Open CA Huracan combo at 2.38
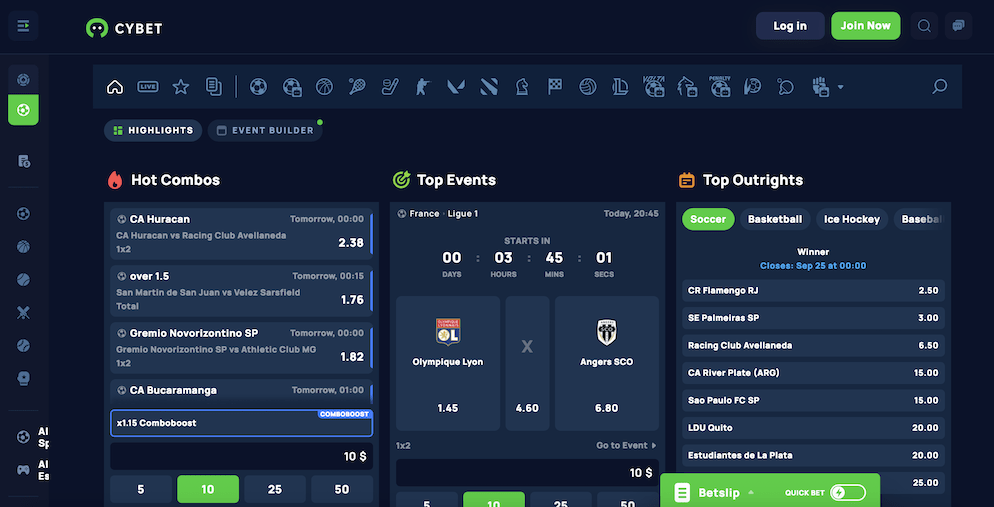994x507 pixels. (240, 234)
